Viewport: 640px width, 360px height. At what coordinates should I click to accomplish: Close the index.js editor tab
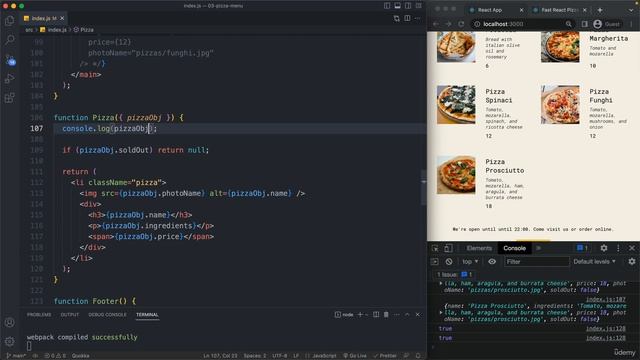click(62, 18)
